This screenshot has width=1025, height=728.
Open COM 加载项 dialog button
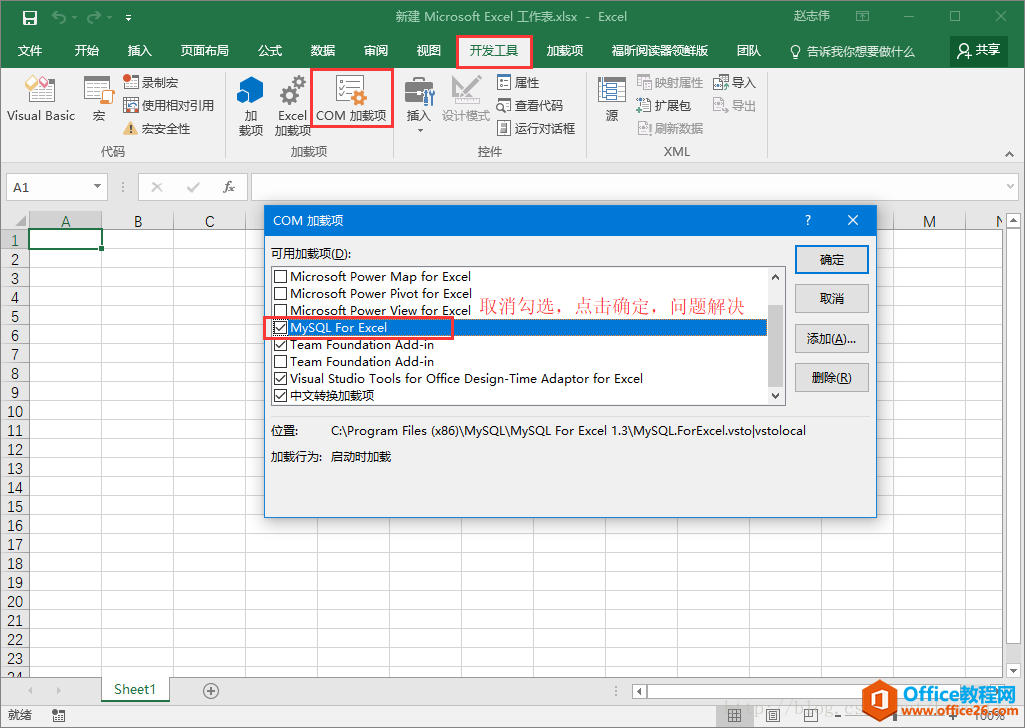351,99
